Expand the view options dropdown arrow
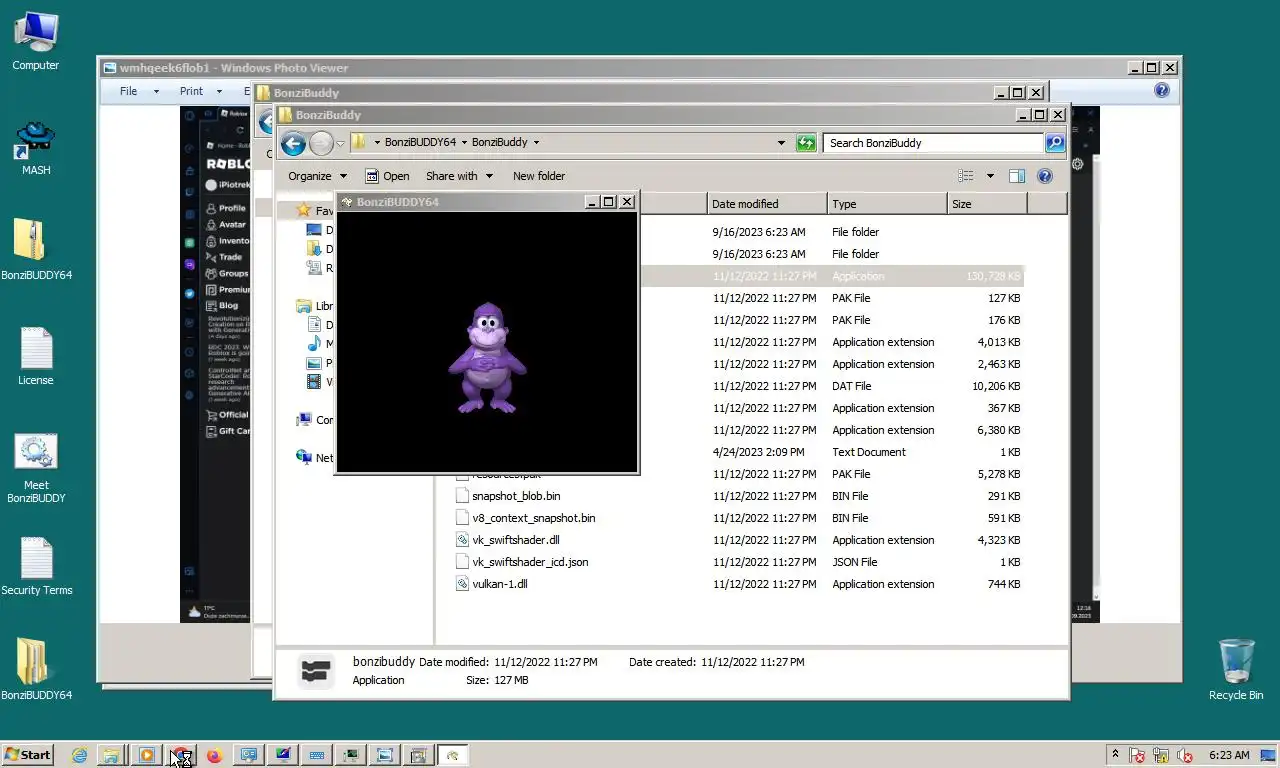This screenshot has height=768, width=1280. 990,176
